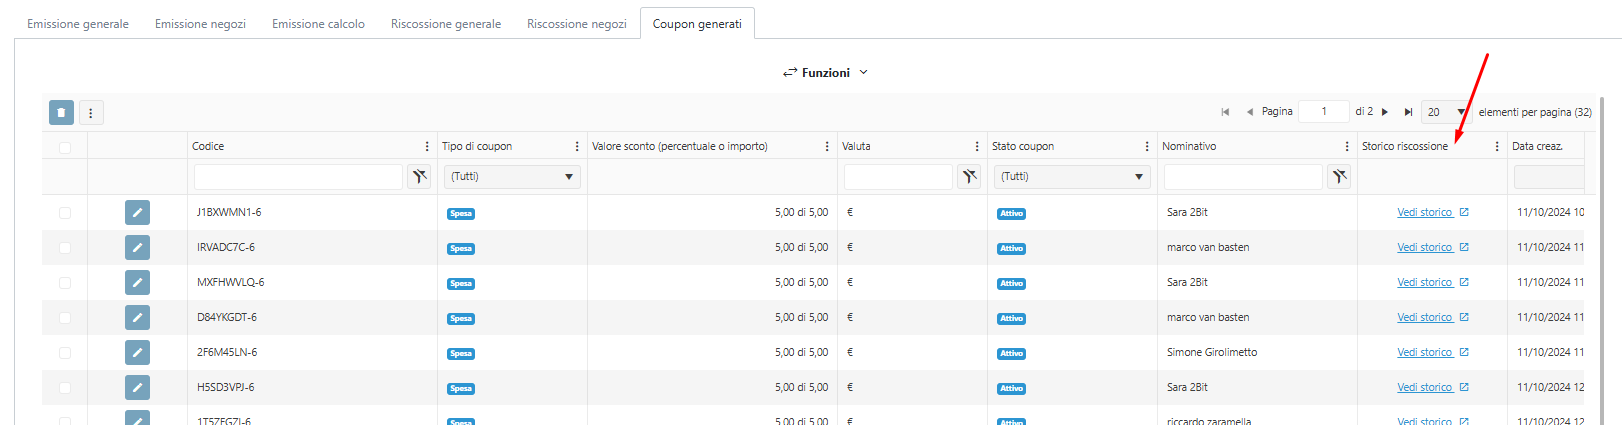Select the header select-all checkbox
This screenshot has height=425, width=1622.
pyautogui.click(x=65, y=147)
